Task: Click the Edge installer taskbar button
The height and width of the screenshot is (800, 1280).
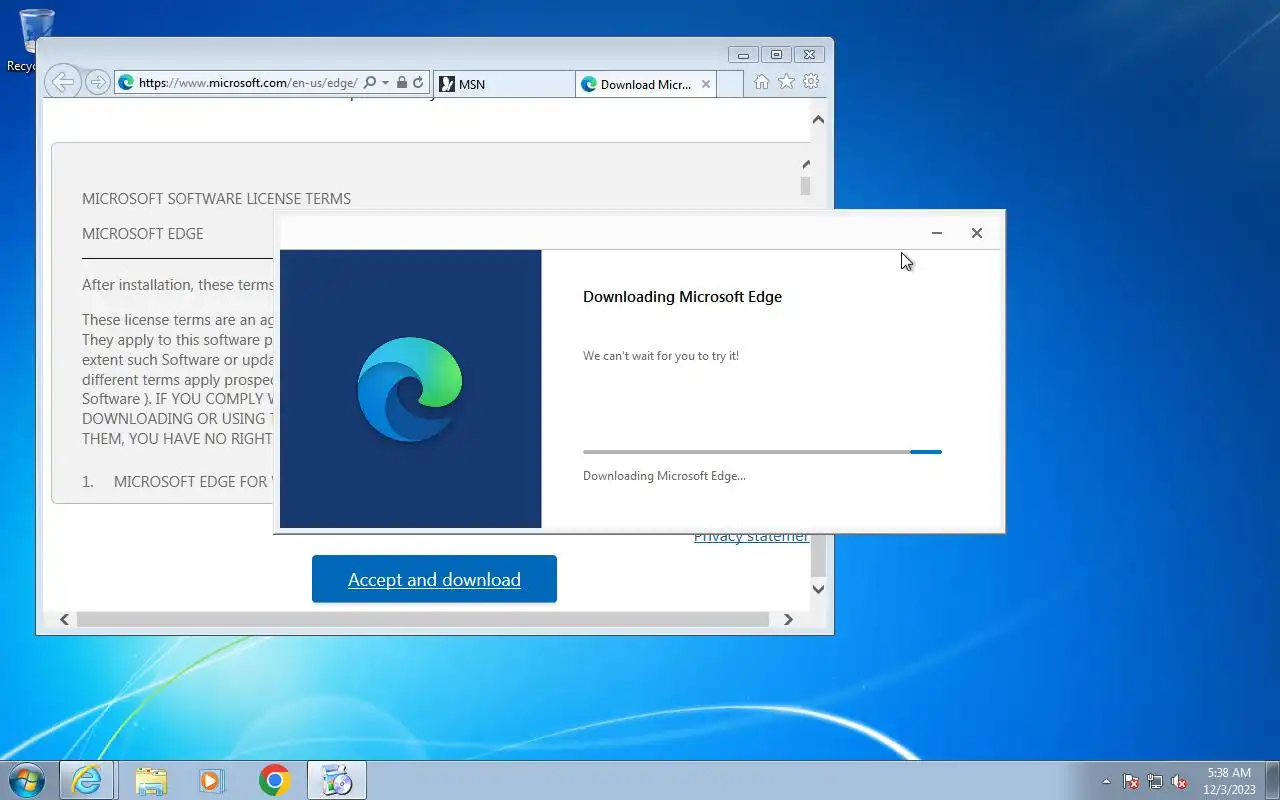Action: pos(337,780)
